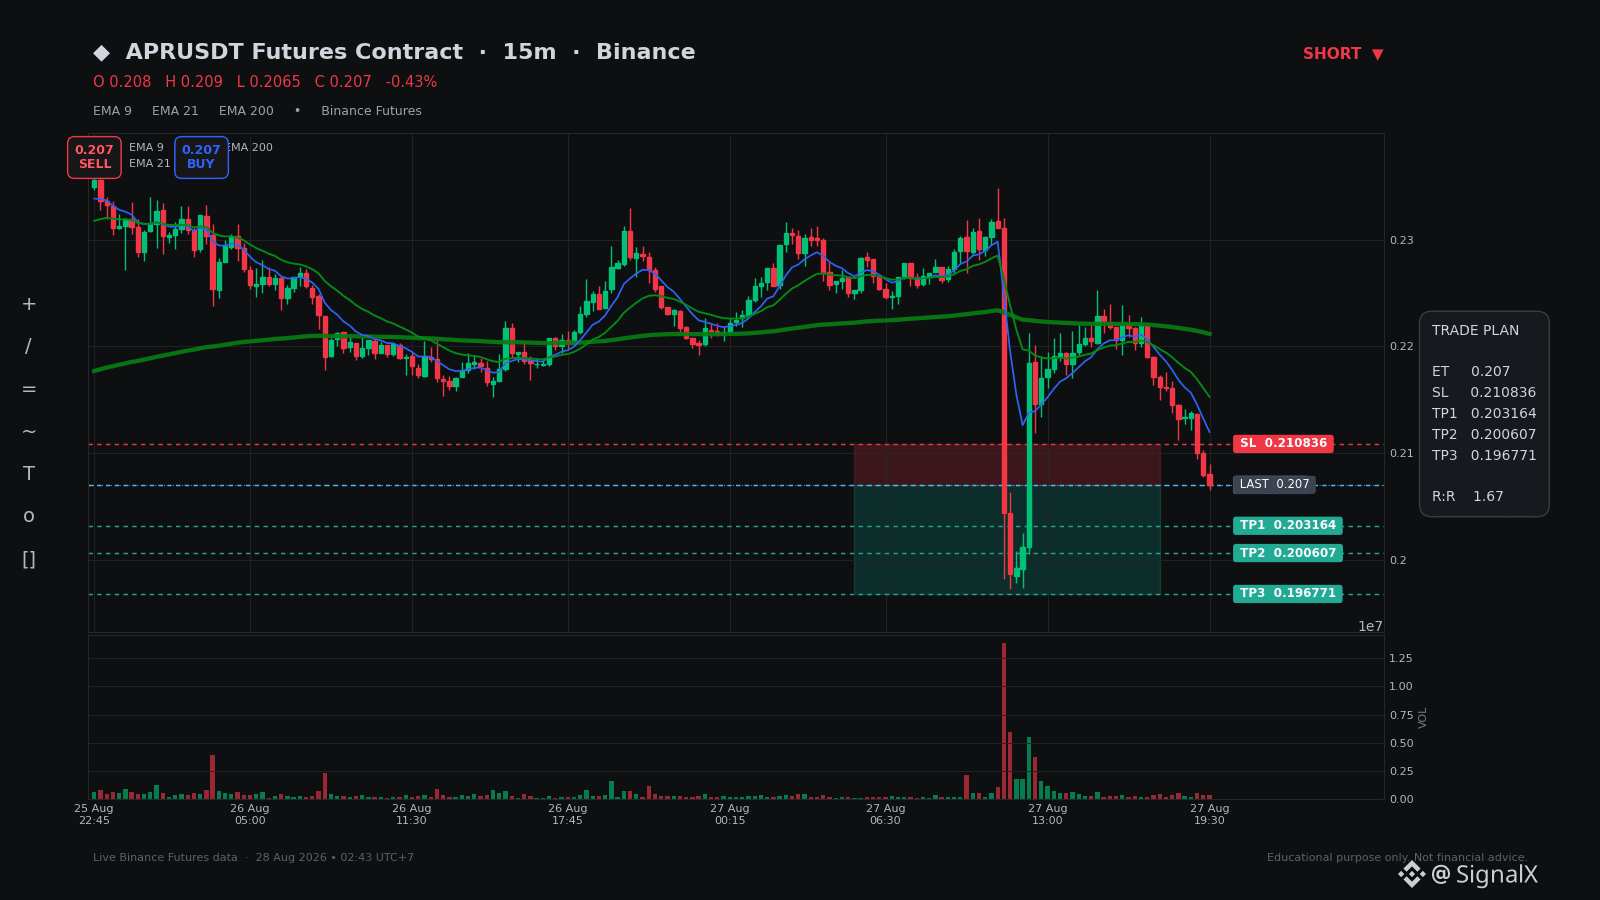Click the red SL 0.210836 price tag

(x=1284, y=443)
